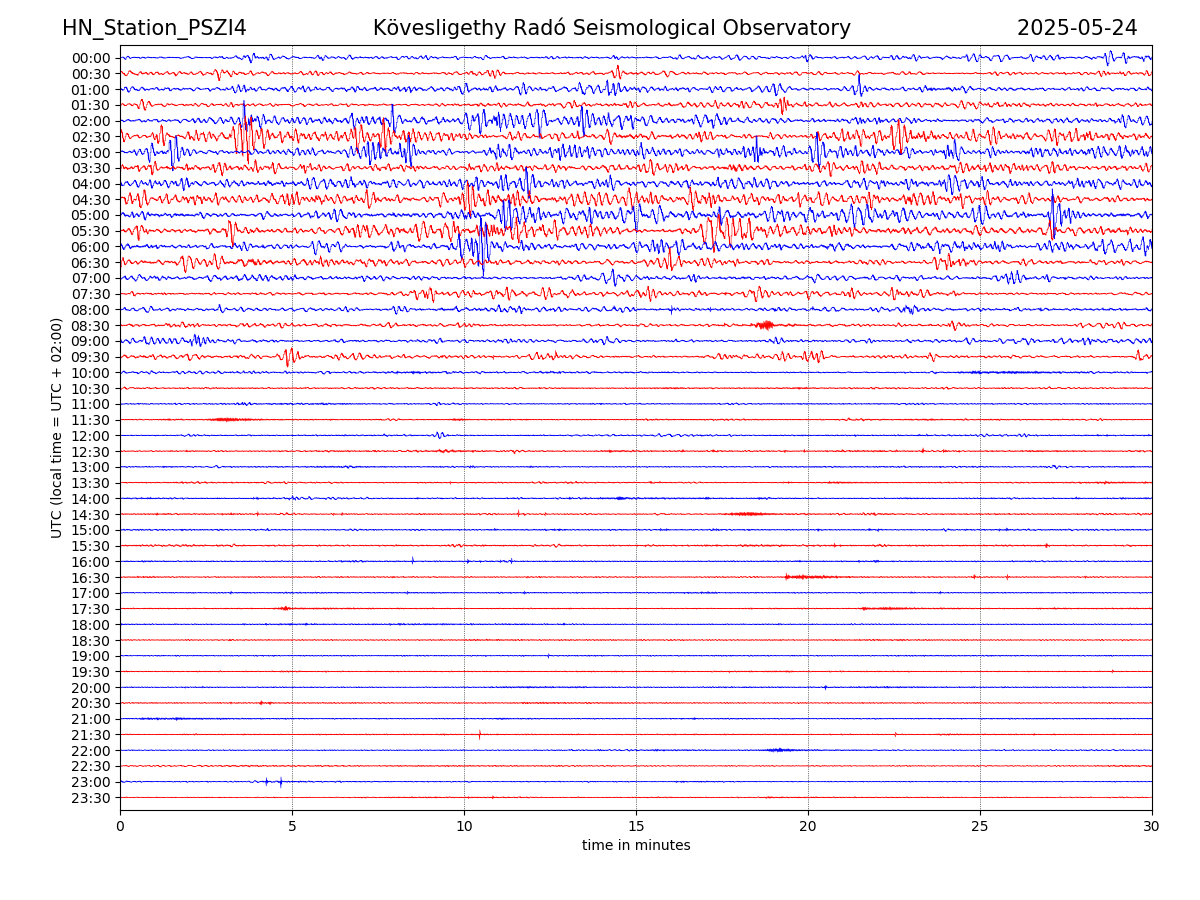Click the vertical UTC local time axis title
The image size is (1200, 900).
[57, 428]
